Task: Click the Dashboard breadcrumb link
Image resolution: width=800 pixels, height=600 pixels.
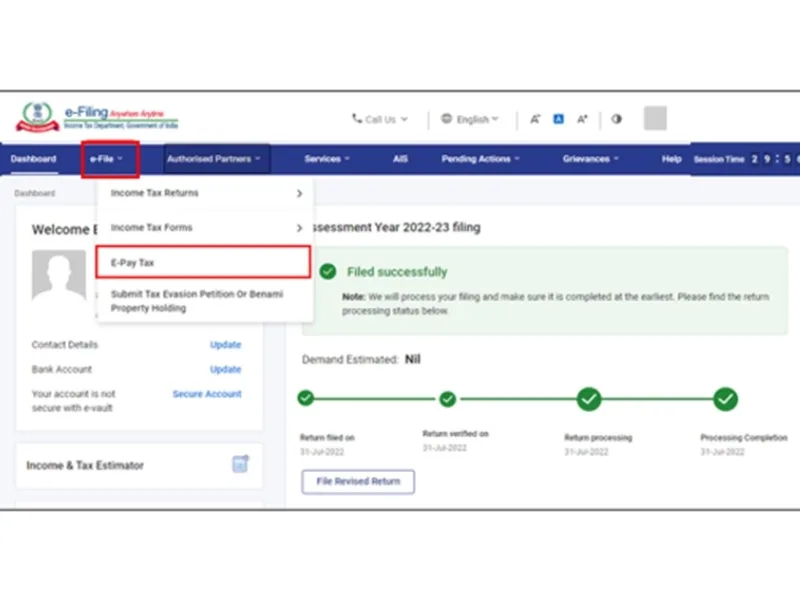Action: coord(35,193)
